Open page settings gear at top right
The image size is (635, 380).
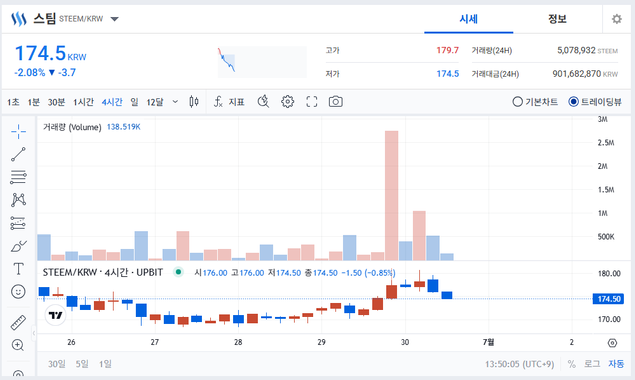click(617, 19)
